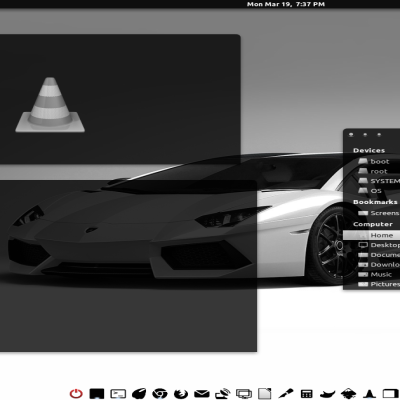
Task: Open the dual-monitor display icon in the dock
Action: (x=244, y=394)
